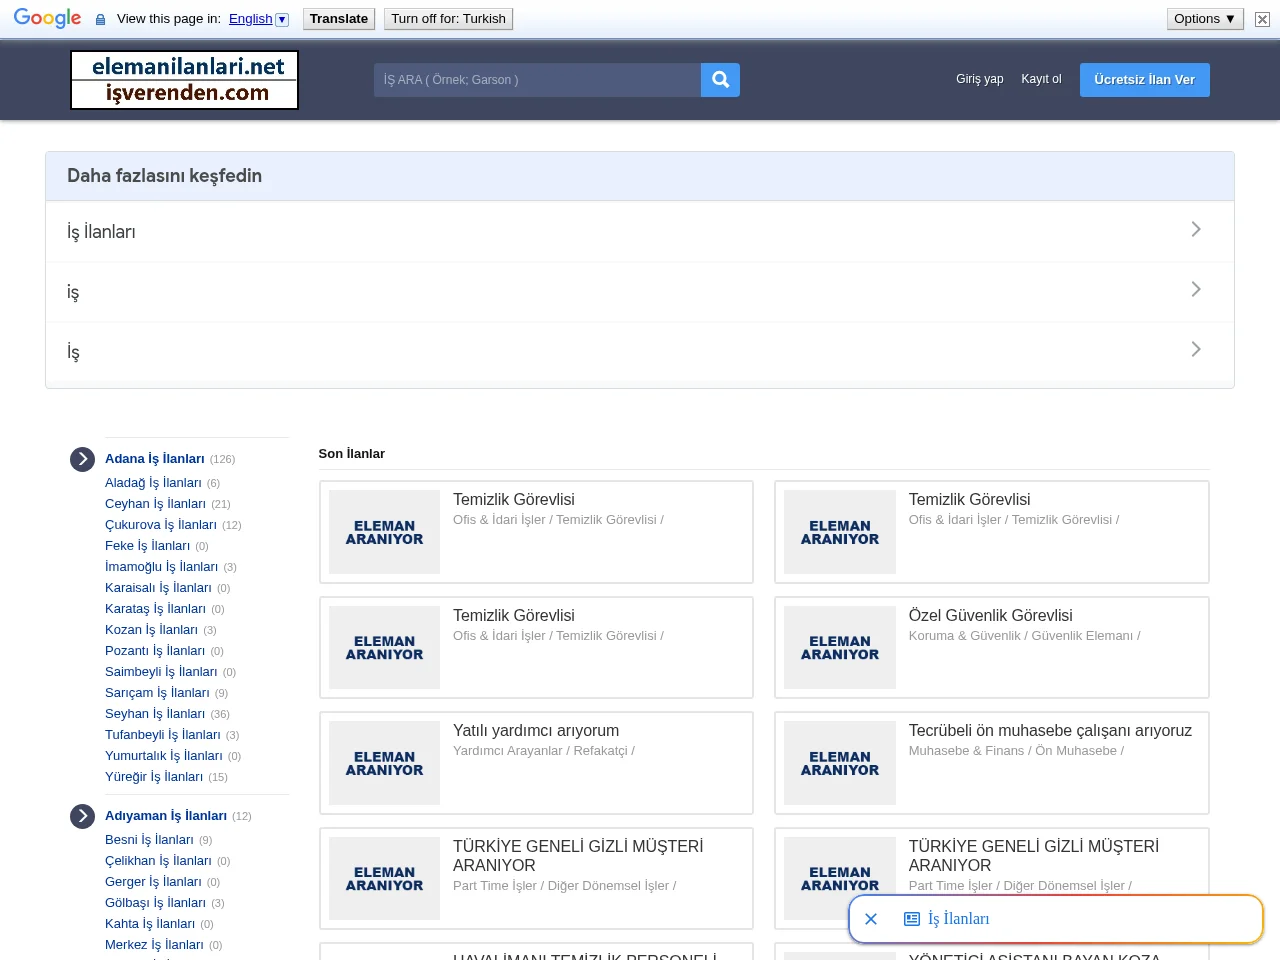
Task: Click Ücretsiz İlan Ver button
Action: point(1144,80)
